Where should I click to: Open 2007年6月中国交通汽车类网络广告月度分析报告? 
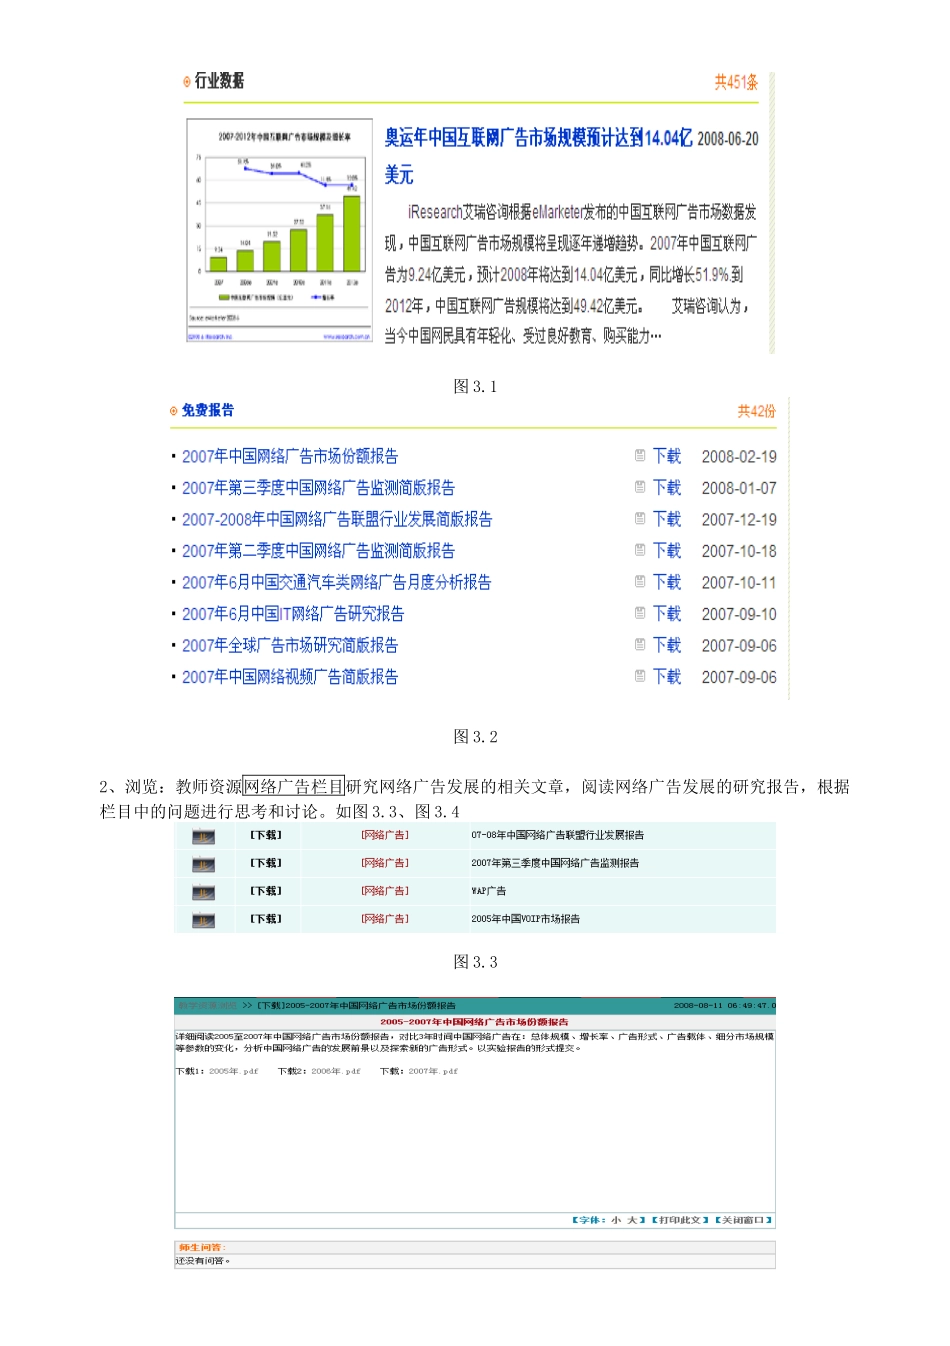(336, 582)
